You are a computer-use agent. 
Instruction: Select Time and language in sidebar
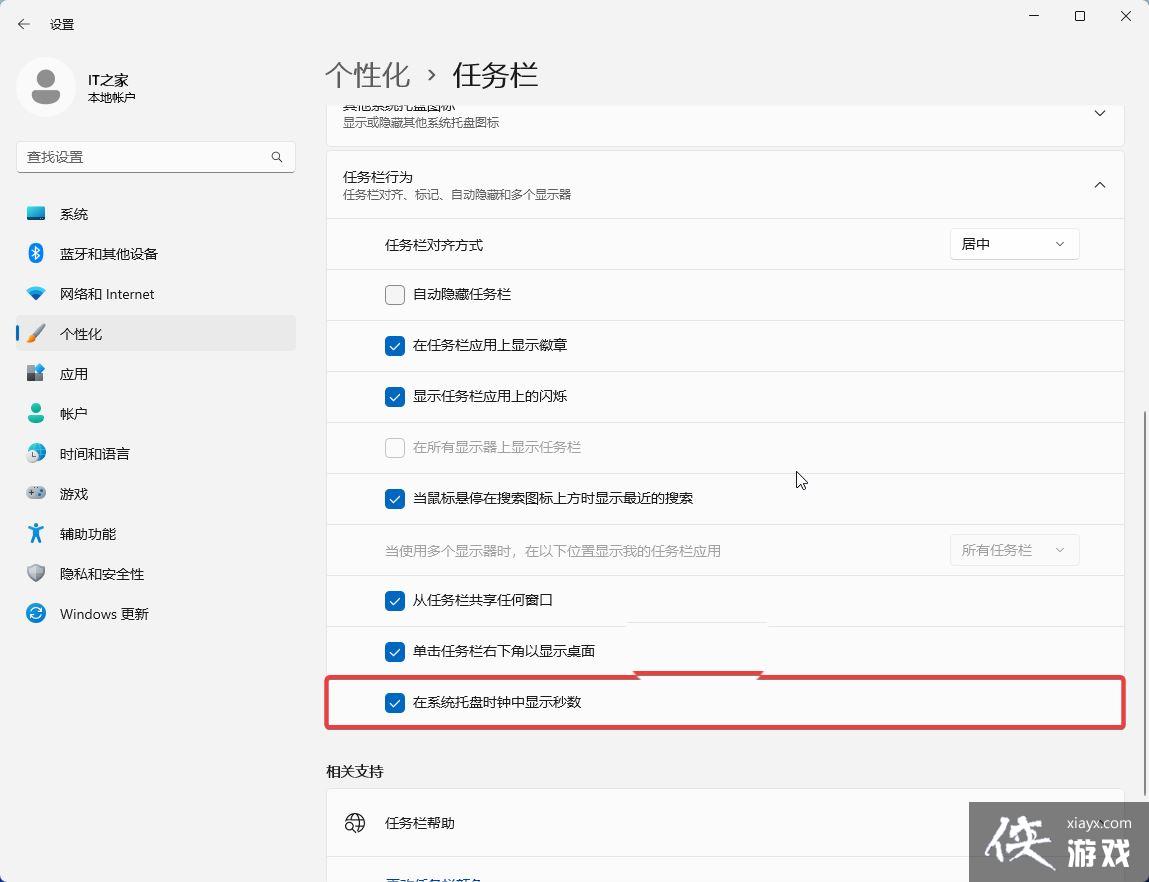tap(95, 453)
